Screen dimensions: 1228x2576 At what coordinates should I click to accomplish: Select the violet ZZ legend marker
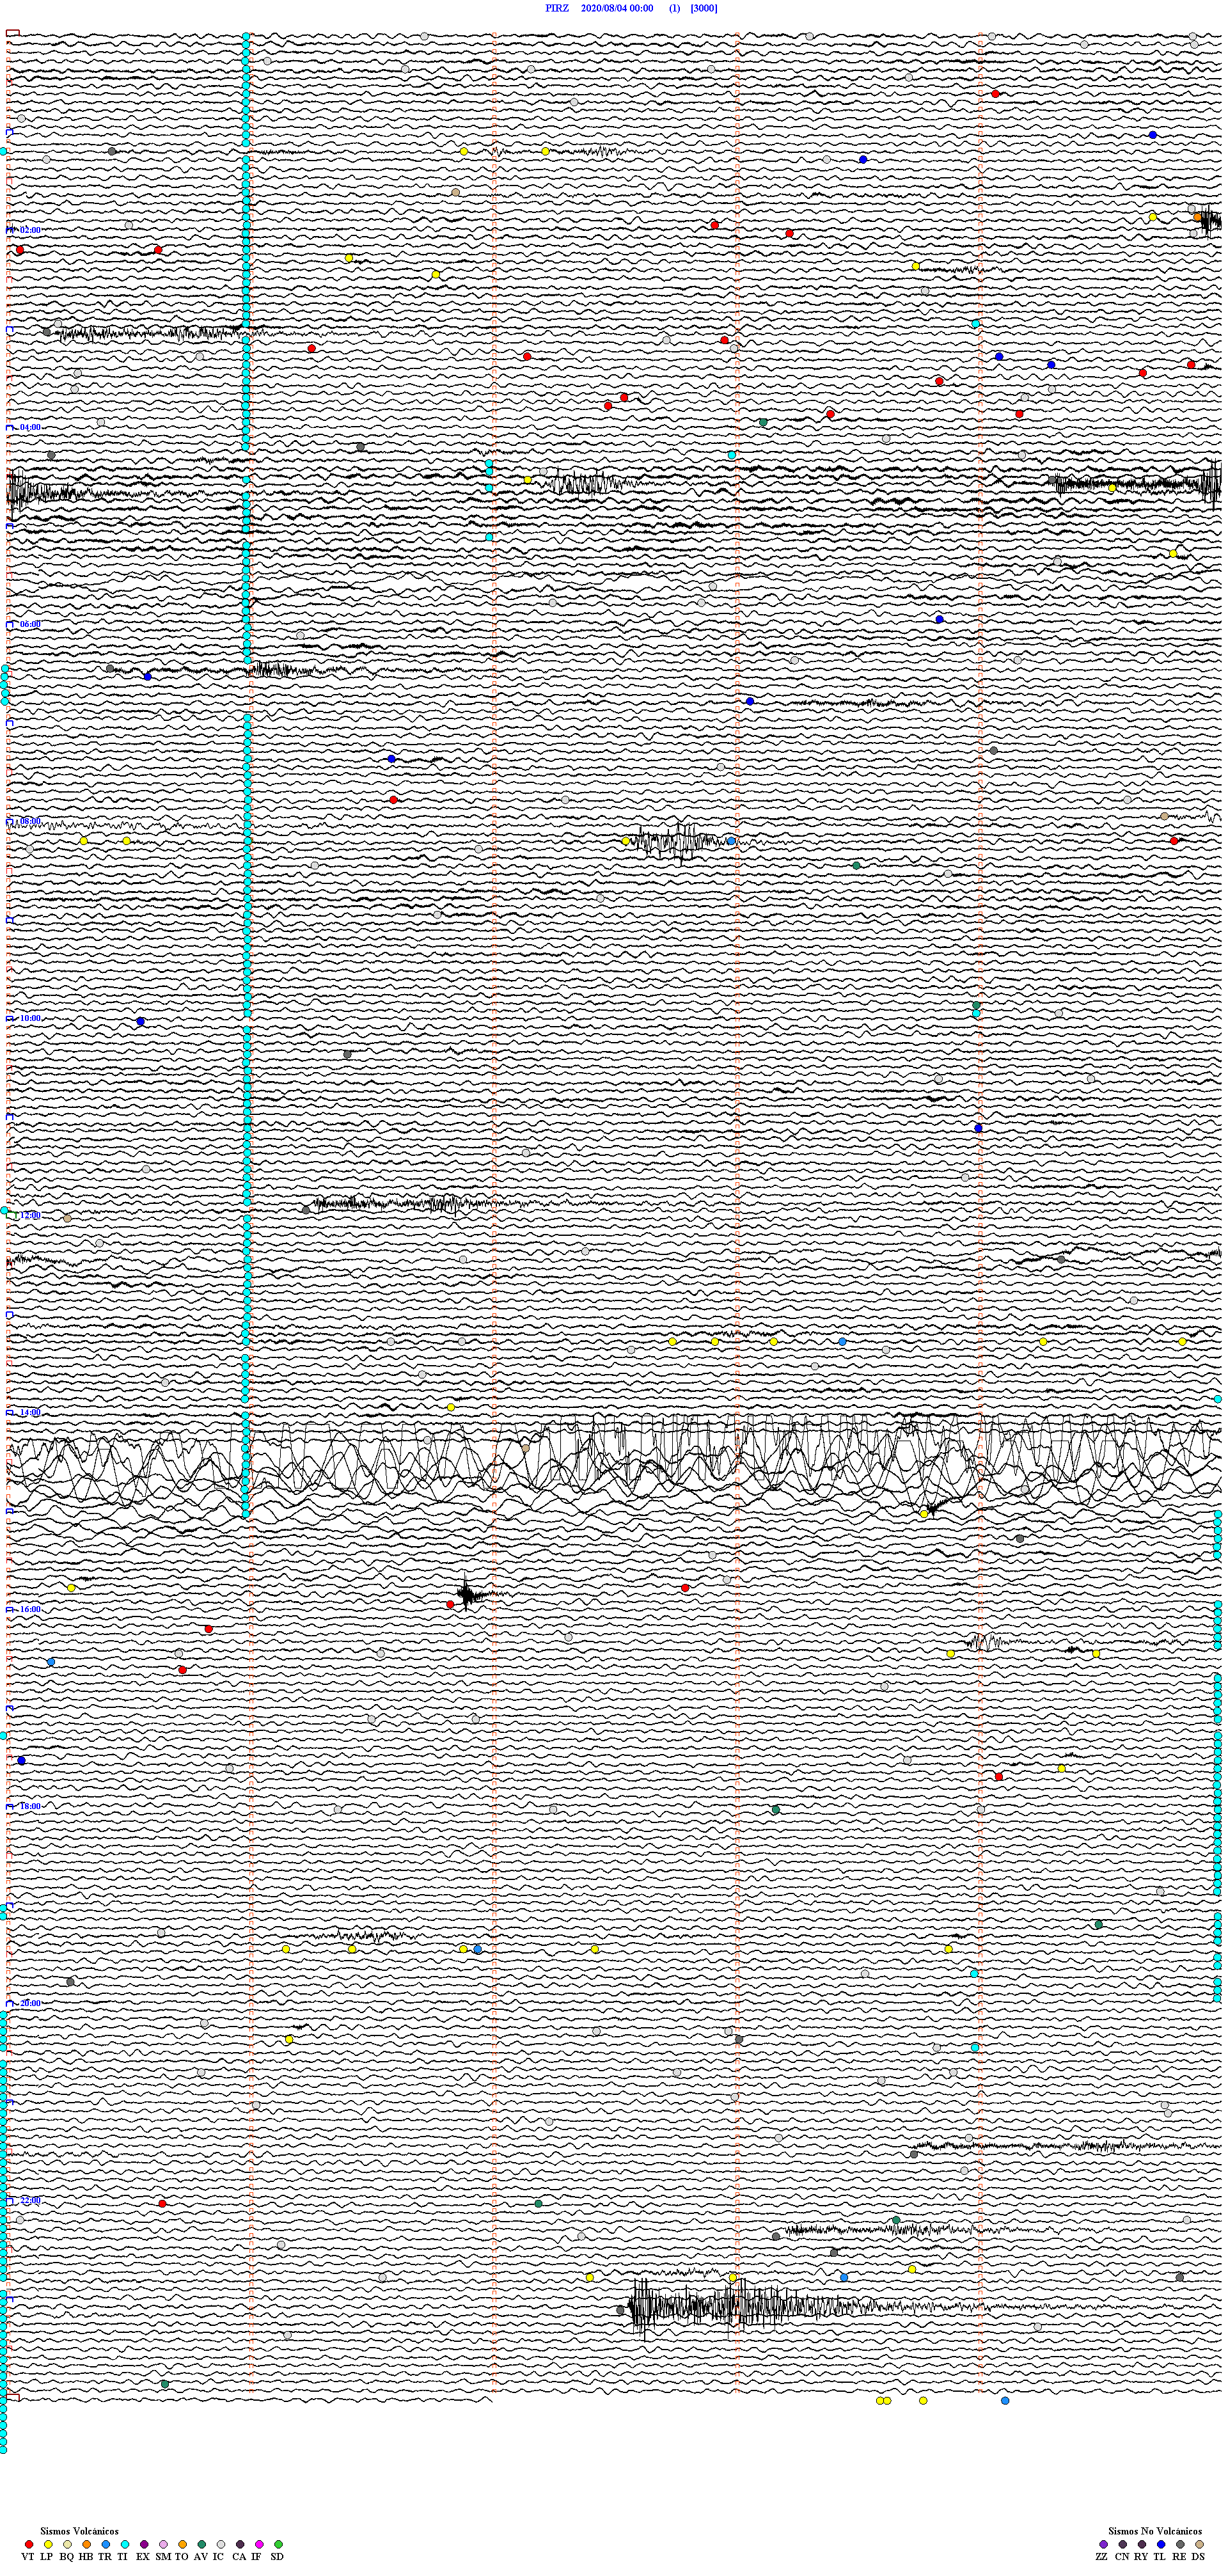pos(1103,2544)
